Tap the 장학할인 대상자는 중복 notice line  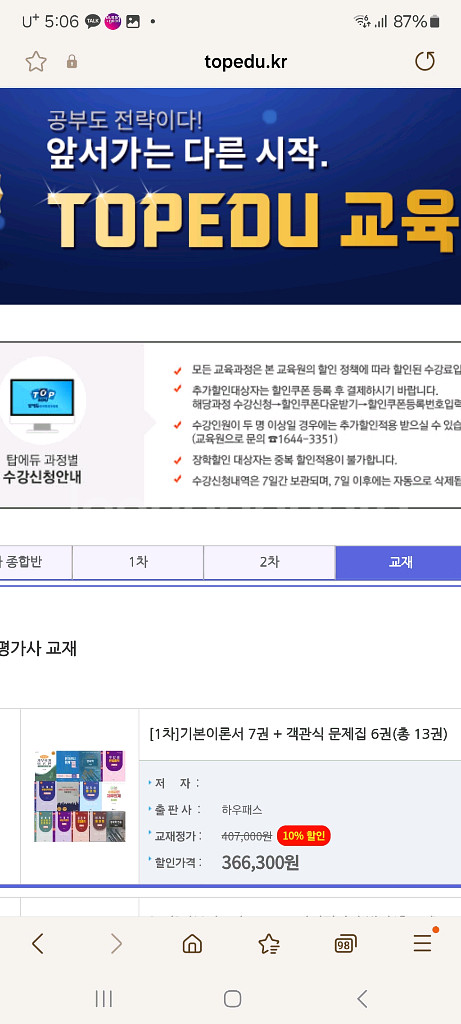(294, 460)
